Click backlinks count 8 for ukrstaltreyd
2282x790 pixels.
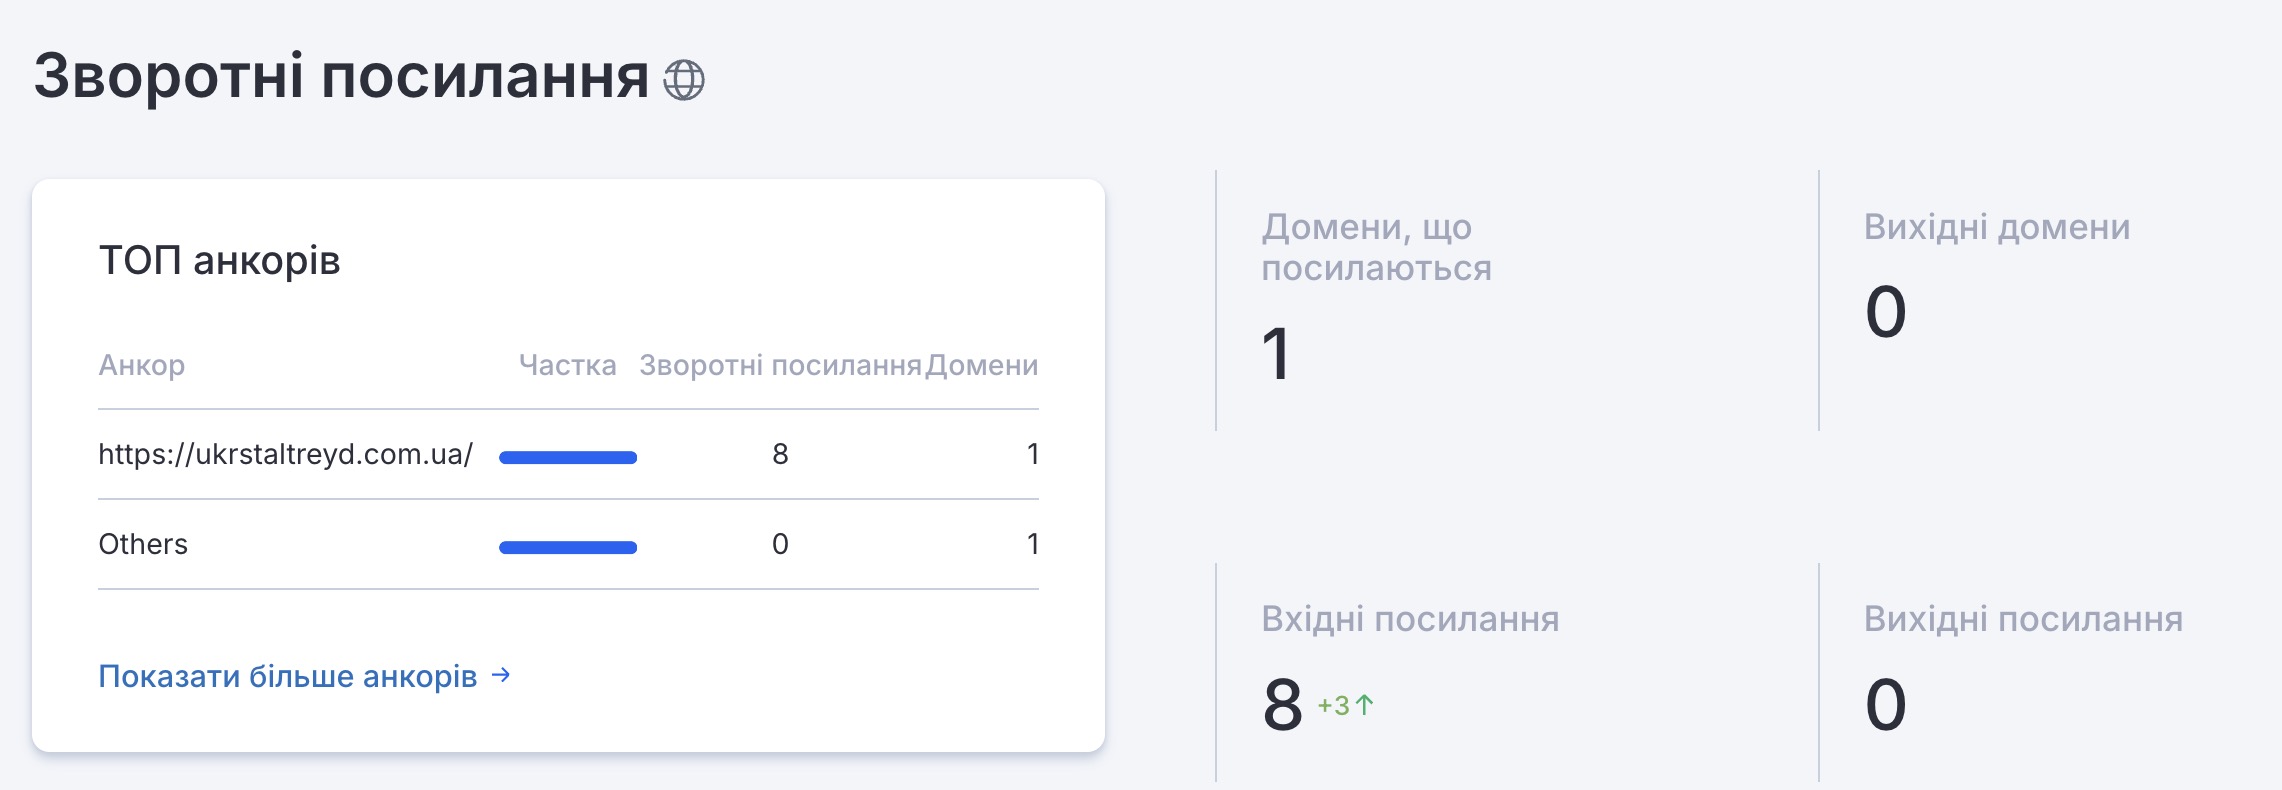pos(780,454)
